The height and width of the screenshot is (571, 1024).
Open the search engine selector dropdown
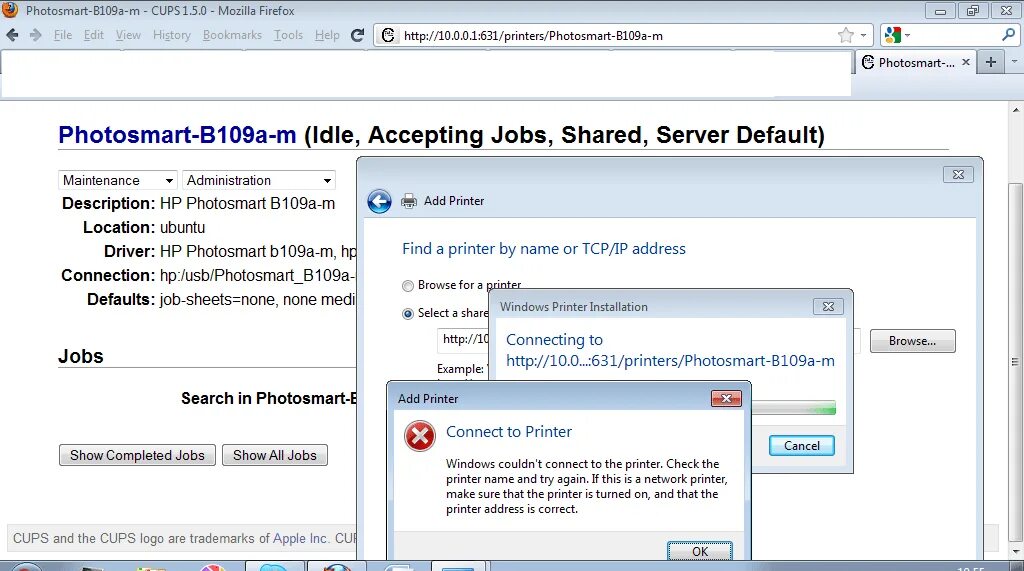(x=897, y=35)
